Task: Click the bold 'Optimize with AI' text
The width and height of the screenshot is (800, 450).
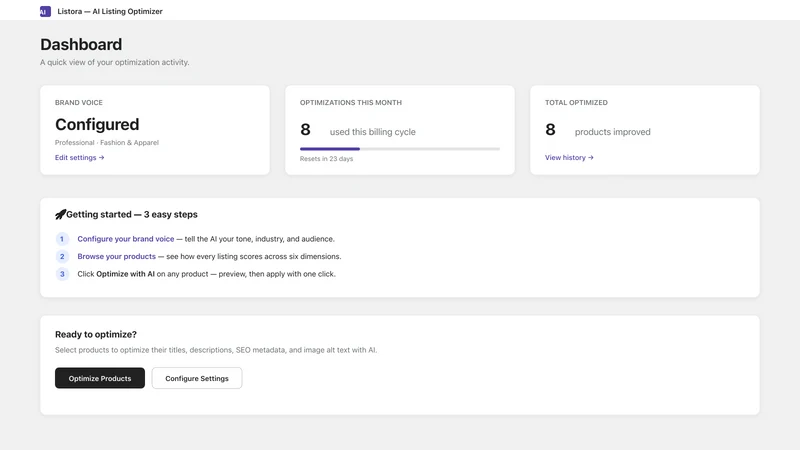Action: (126, 274)
